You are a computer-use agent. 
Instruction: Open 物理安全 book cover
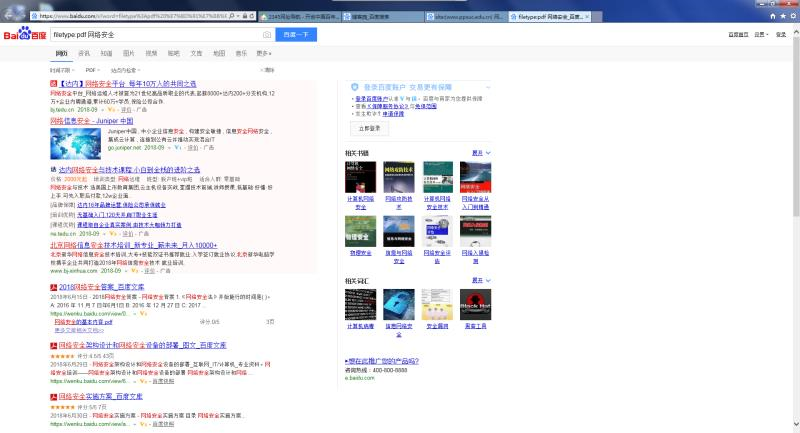coord(361,231)
